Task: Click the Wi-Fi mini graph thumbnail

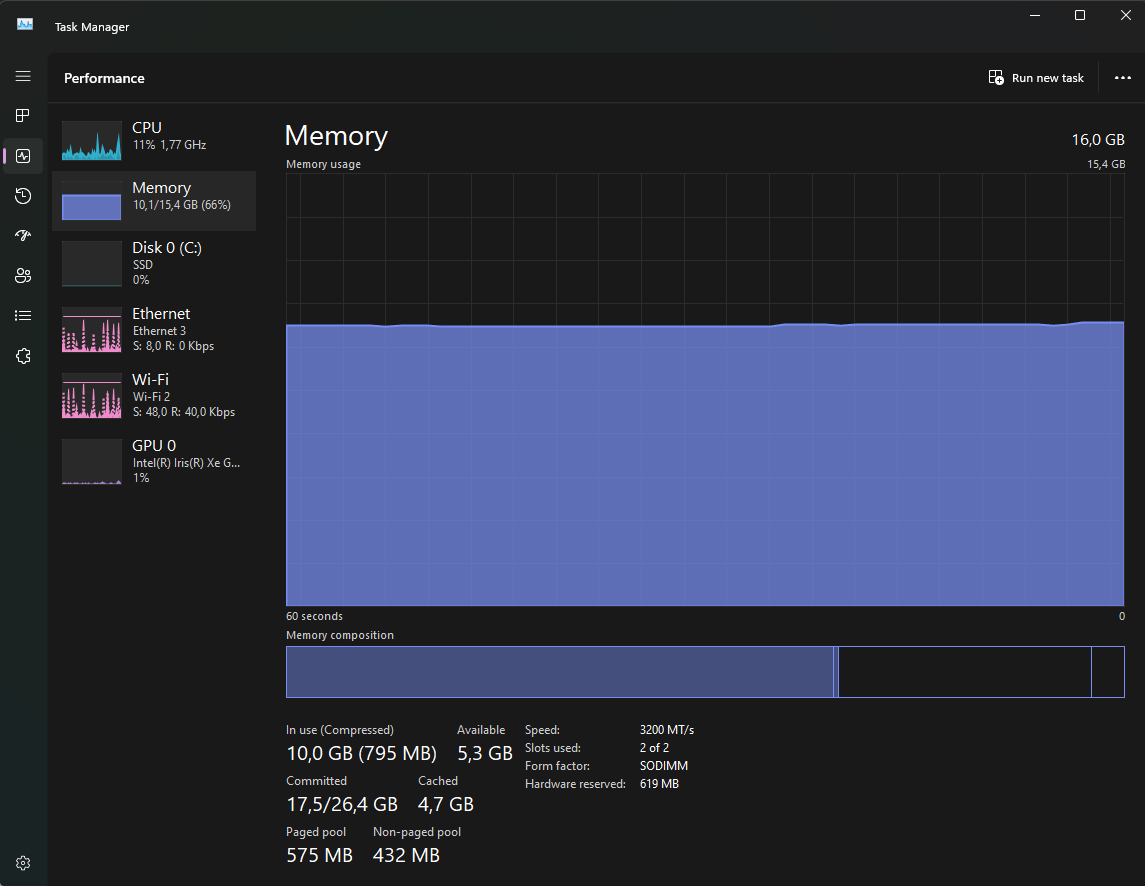Action: click(91, 395)
